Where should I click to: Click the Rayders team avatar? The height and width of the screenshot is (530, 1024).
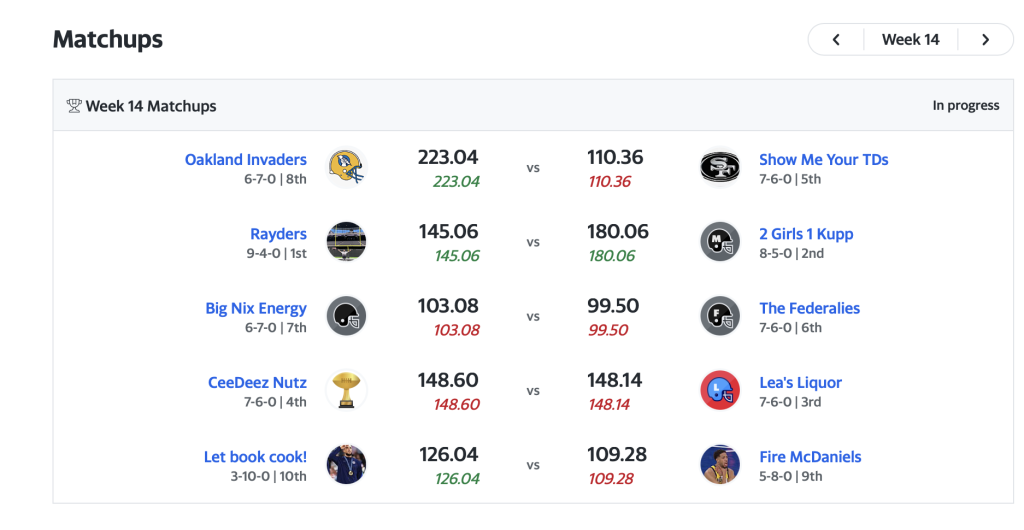point(346,241)
